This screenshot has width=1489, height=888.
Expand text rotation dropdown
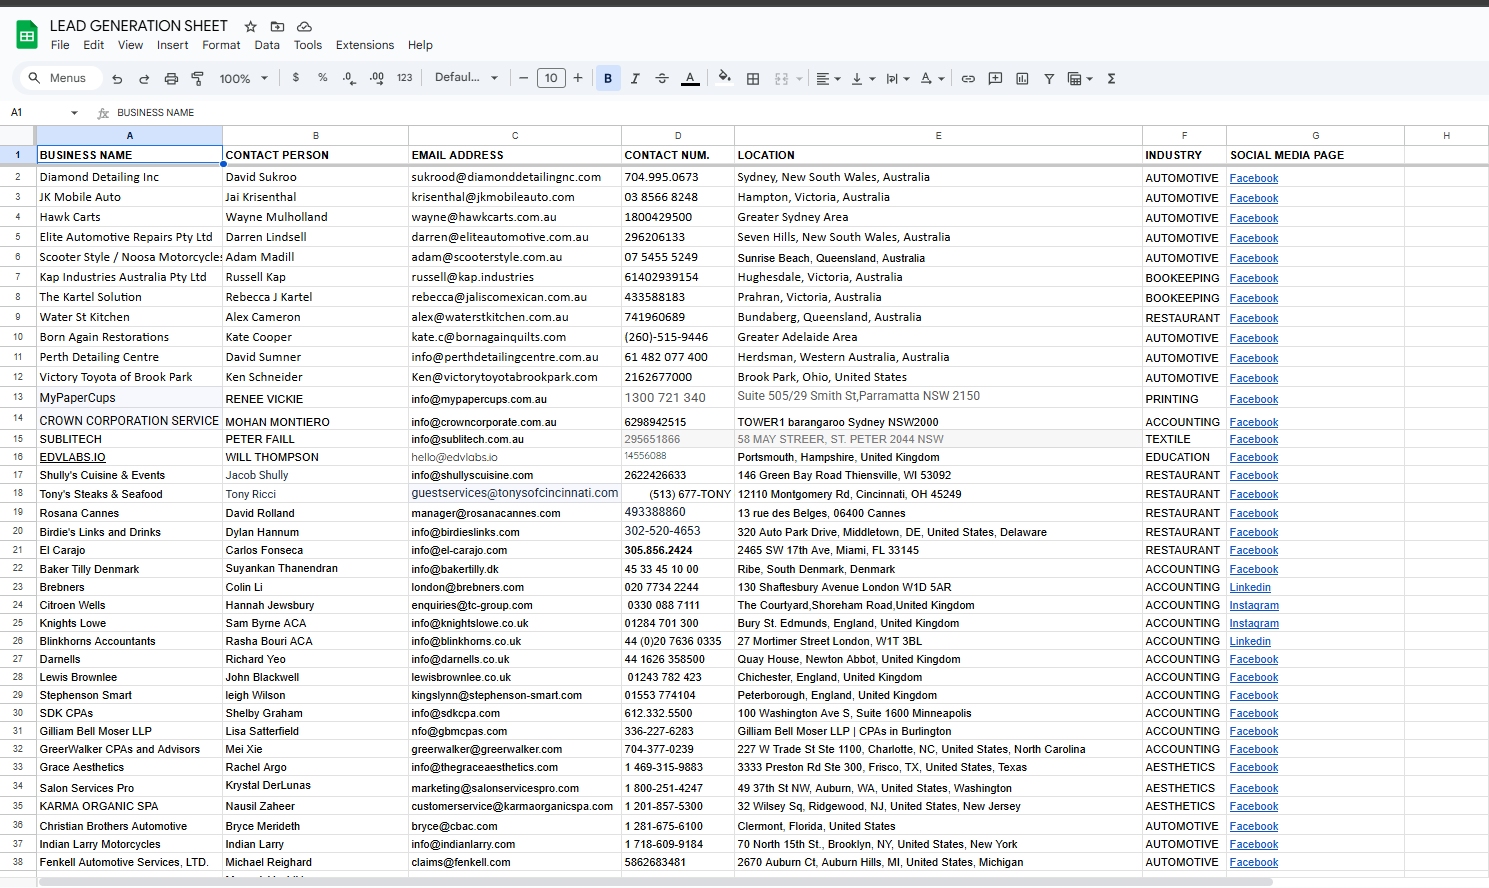tap(932, 78)
